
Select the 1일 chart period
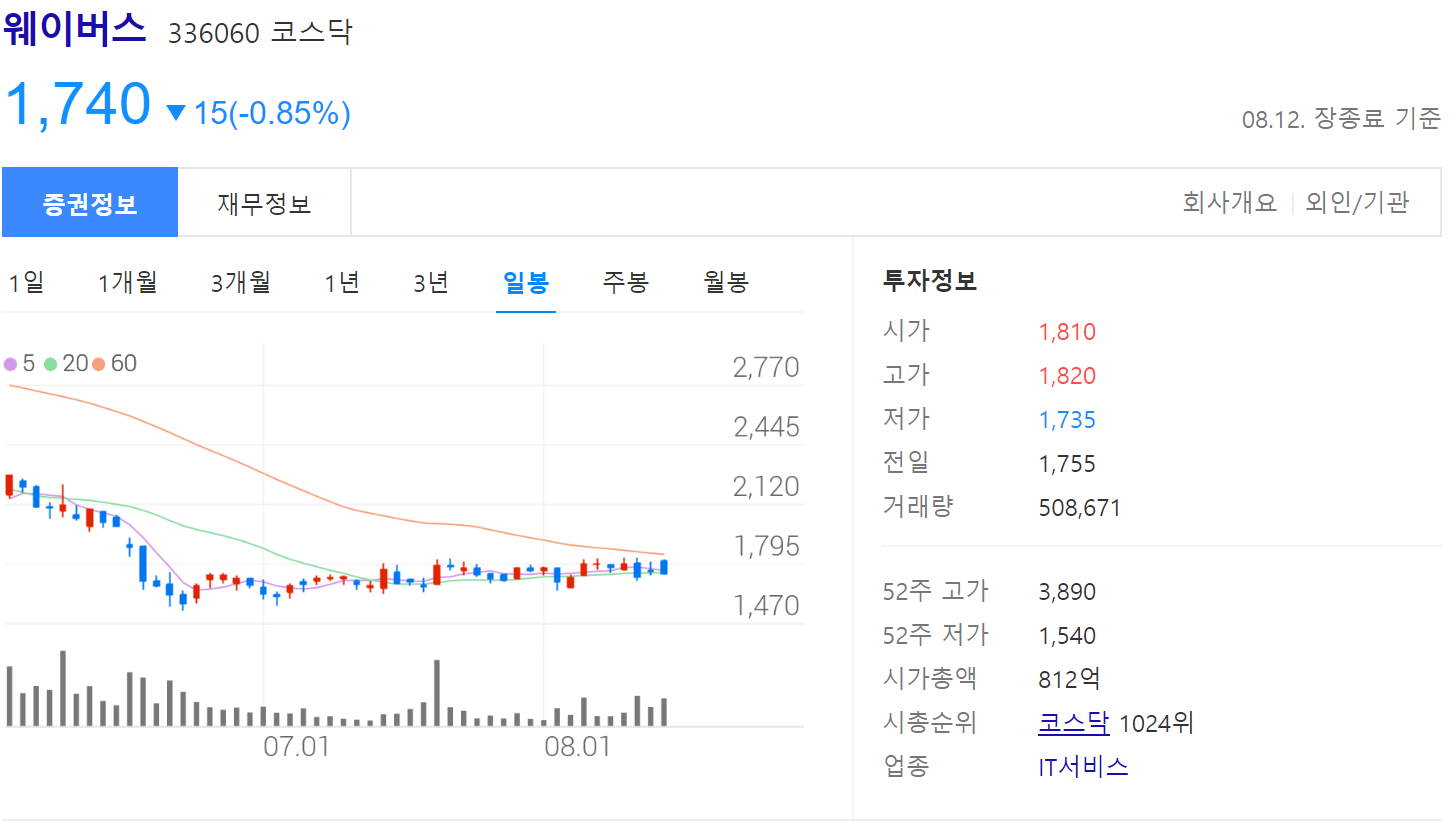(x=27, y=283)
